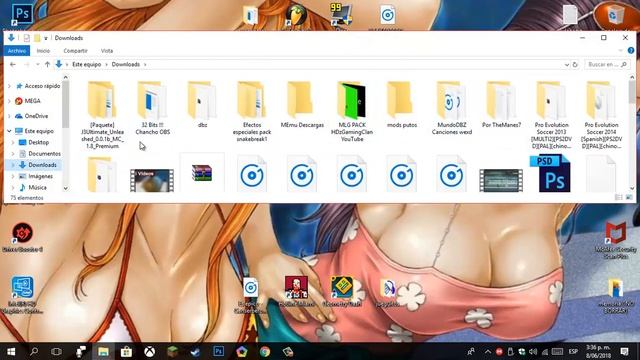
Task: Open Customize Quick Access Toolbar dropdown
Action: (46, 38)
